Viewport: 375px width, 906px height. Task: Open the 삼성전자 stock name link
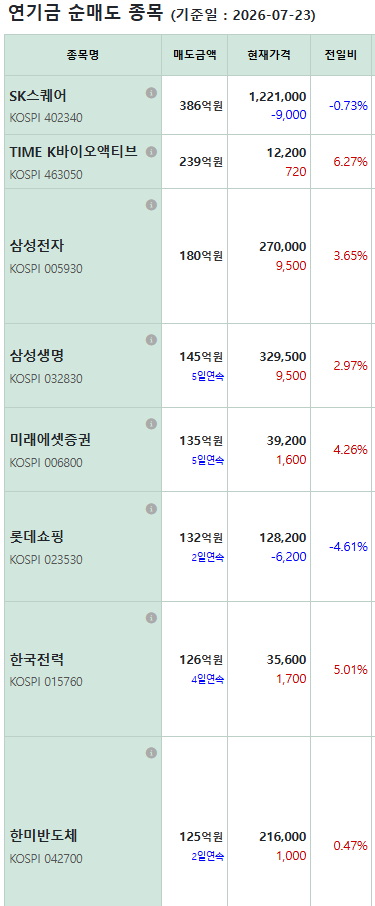click(x=37, y=246)
